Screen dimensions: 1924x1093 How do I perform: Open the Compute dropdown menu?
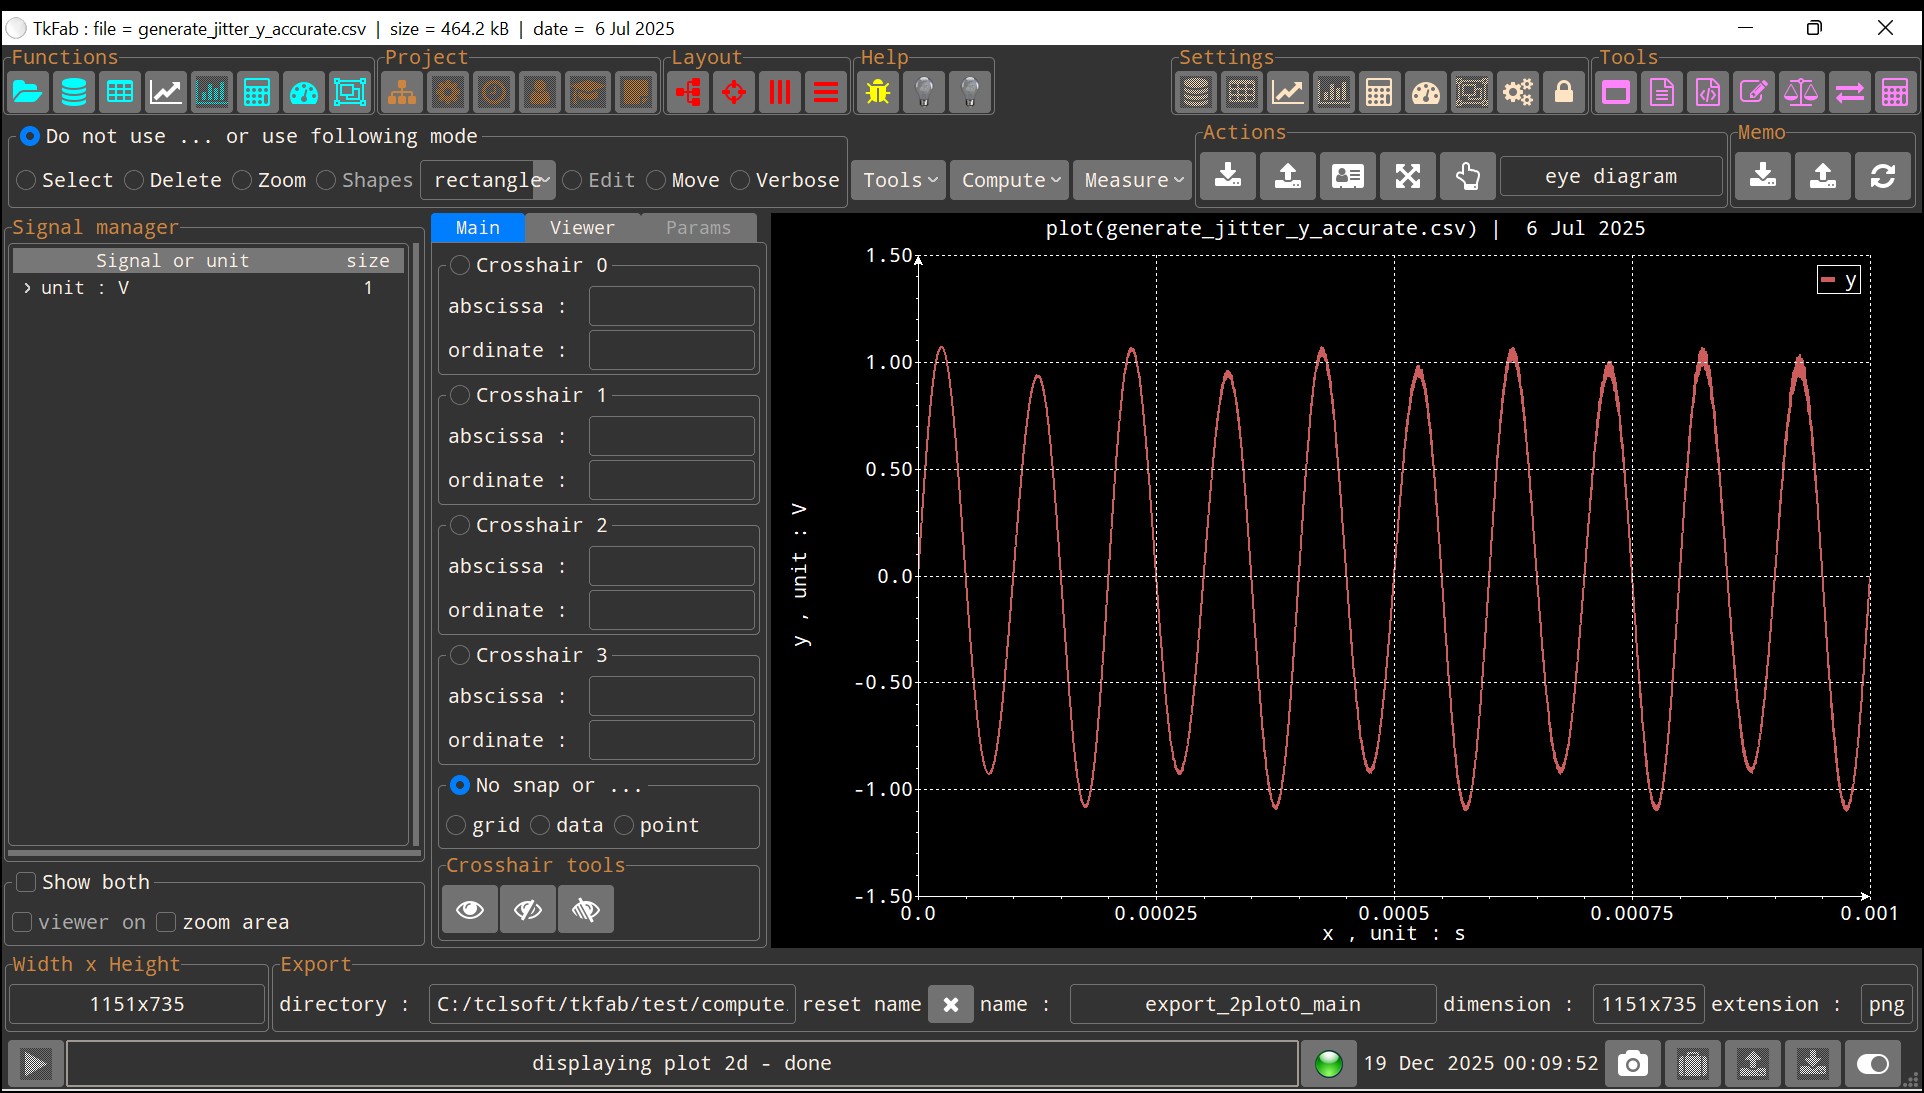[x=1010, y=180]
